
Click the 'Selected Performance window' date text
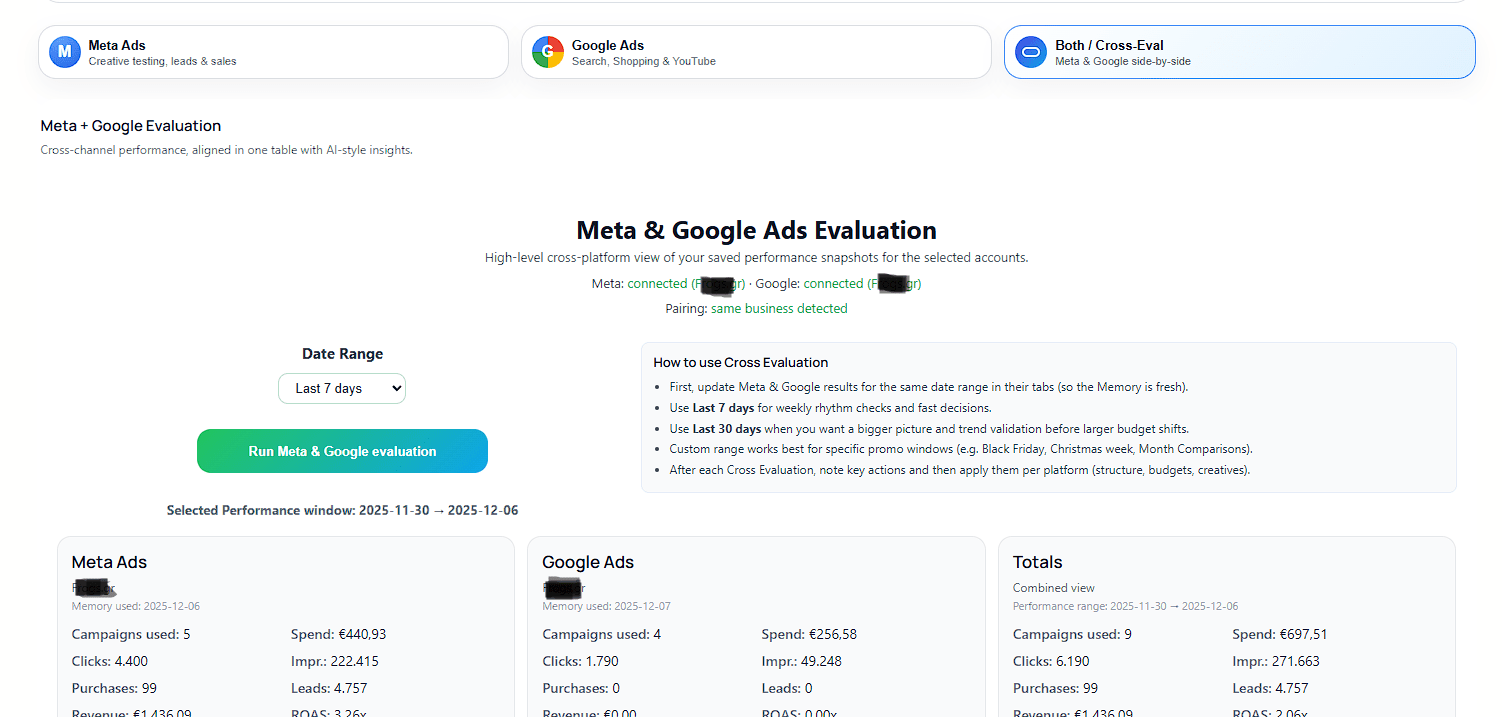pos(342,511)
